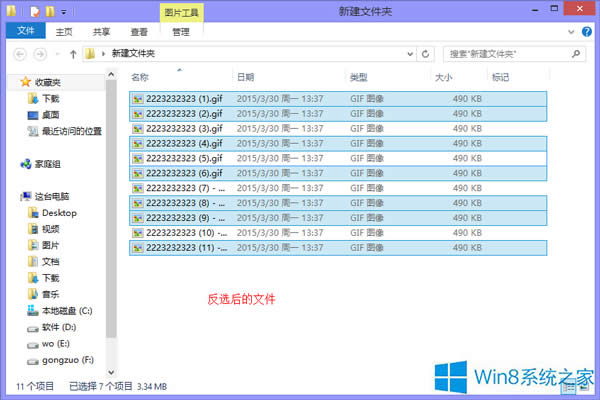The height and width of the screenshot is (400, 600).
Task: Open Quick Access Toolbar customize dropdown
Action: (66, 11)
